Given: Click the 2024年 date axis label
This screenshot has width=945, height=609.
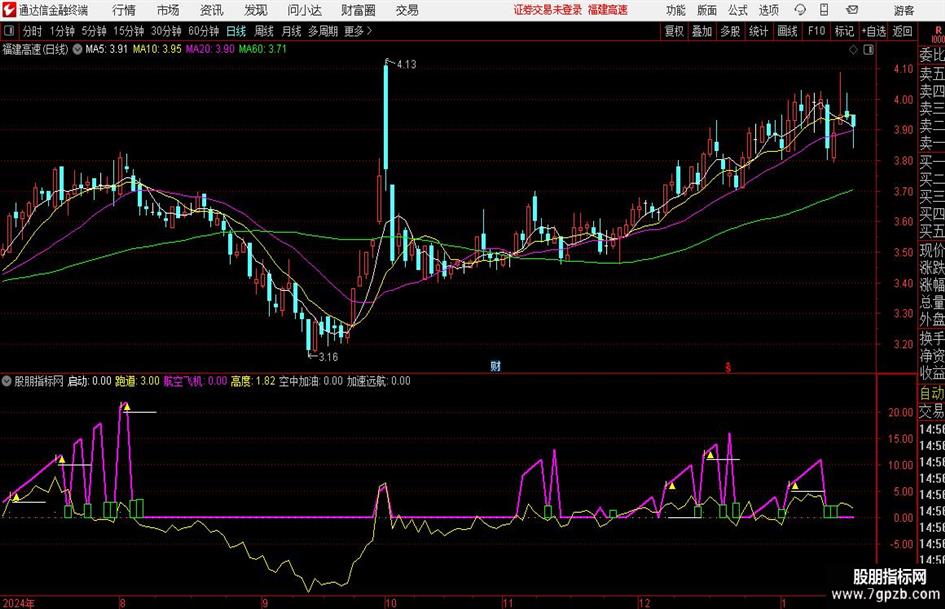Looking at the screenshot, I should [x=18, y=603].
